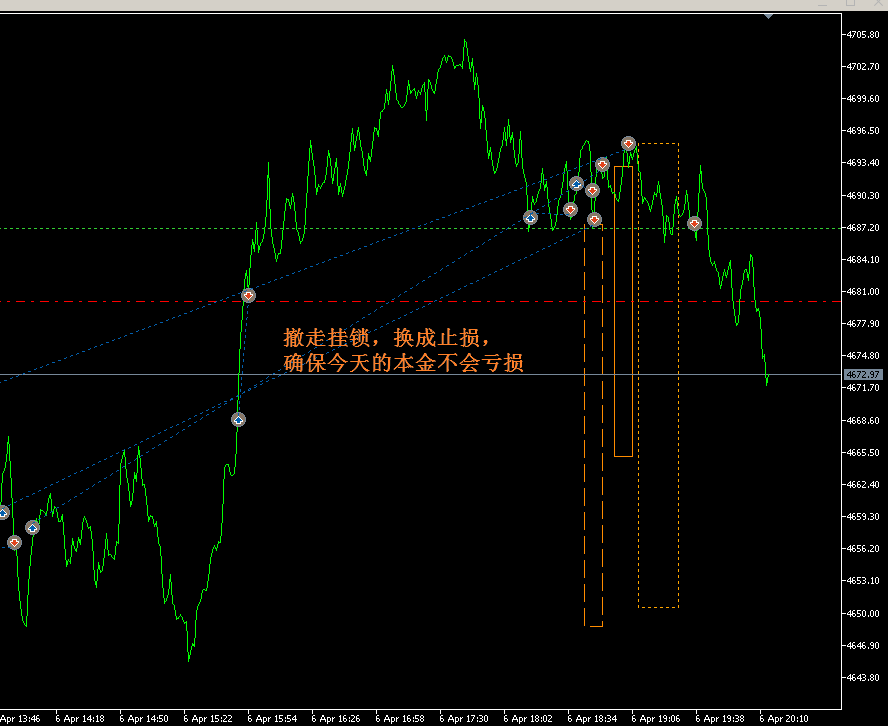888x726 pixels.
Task: Click the topmost sell arrow marker near 4695
Action: click(628, 144)
